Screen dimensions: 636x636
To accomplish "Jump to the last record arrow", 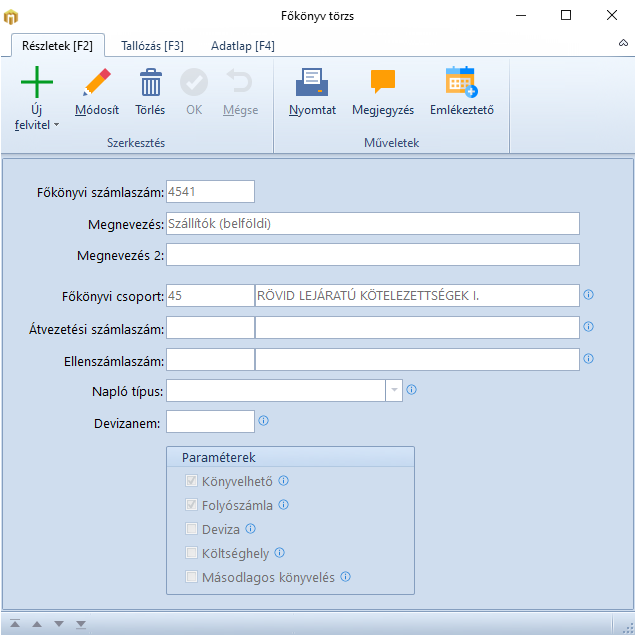I will pos(81,624).
